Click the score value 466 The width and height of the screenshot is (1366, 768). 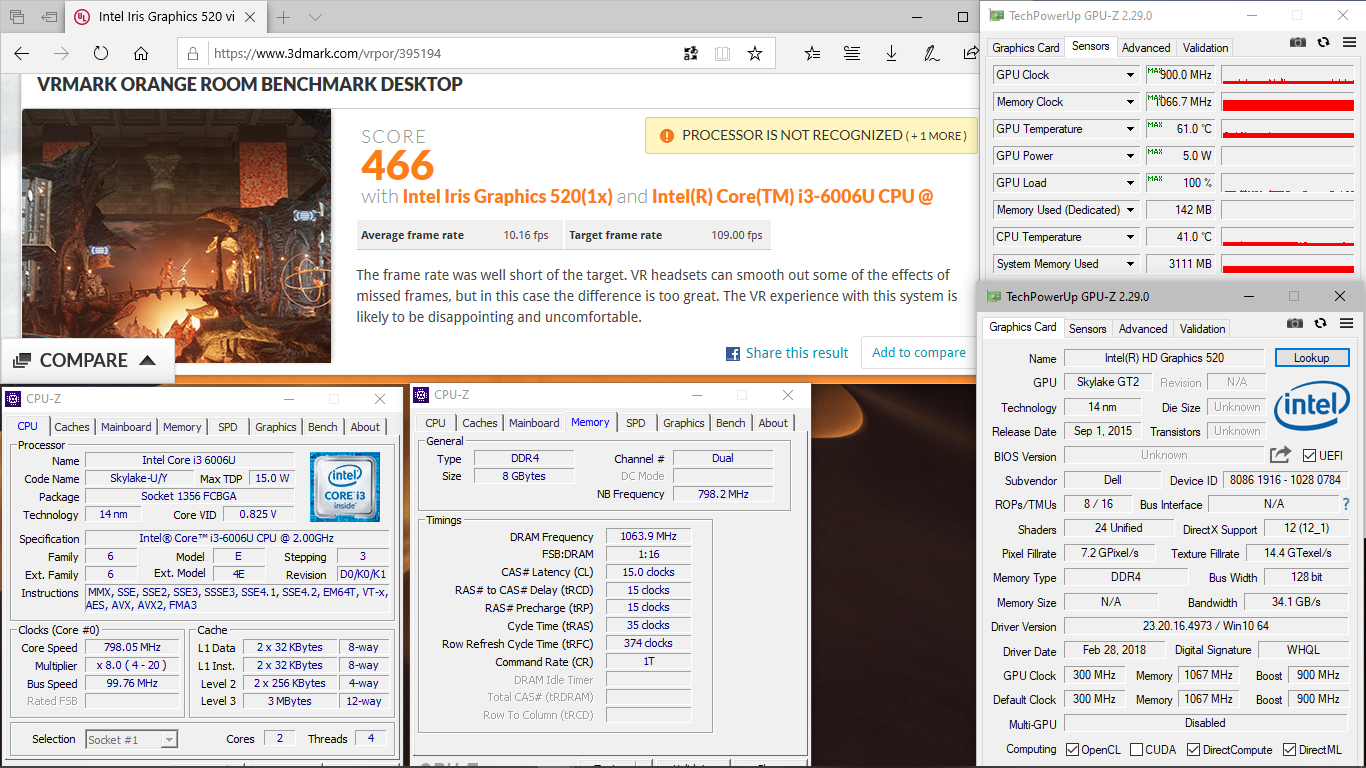pyautogui.click(x=397, y=165)
